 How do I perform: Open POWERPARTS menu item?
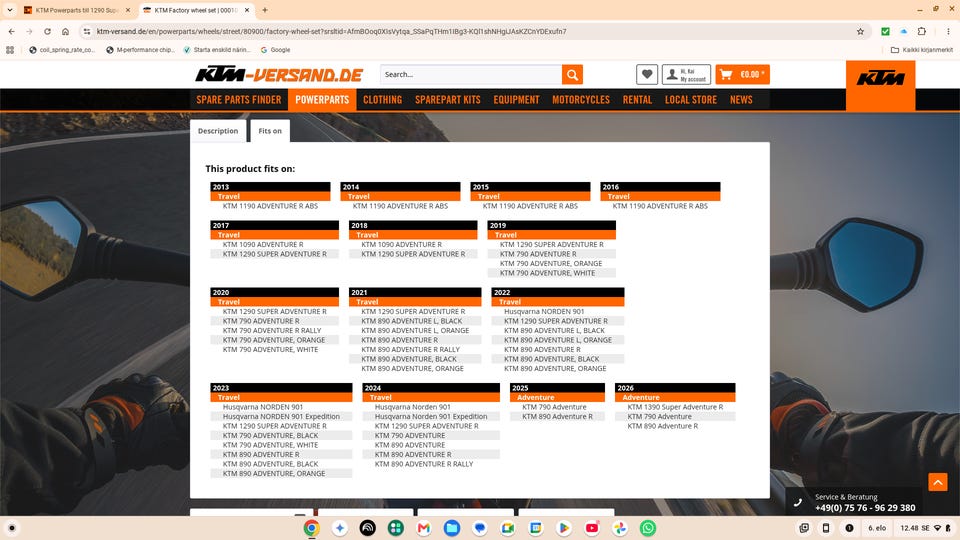322,100
